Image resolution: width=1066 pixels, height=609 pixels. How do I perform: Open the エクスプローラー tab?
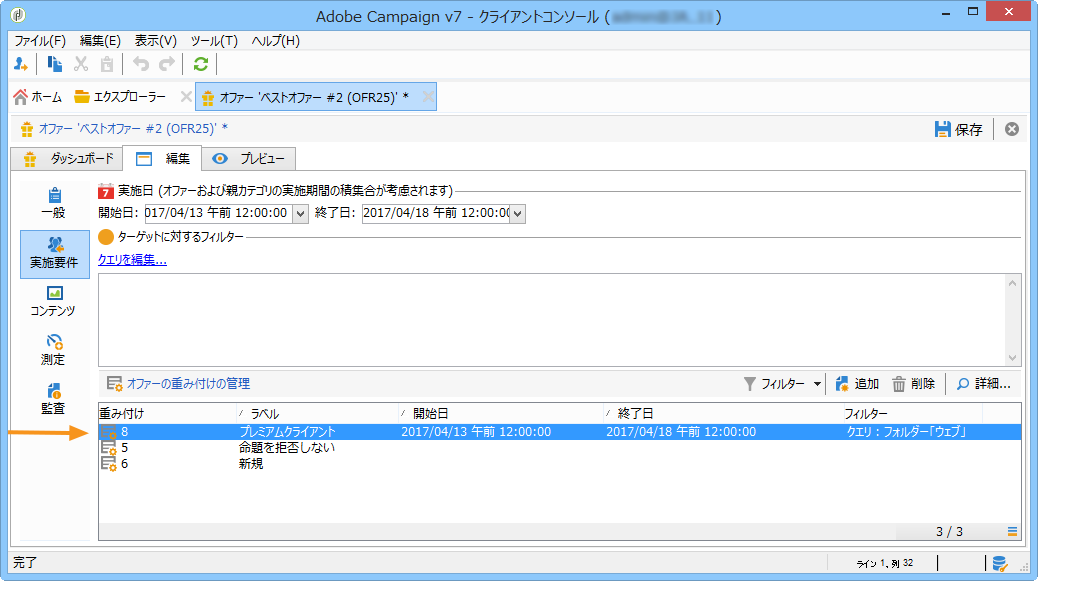[120, 97]
